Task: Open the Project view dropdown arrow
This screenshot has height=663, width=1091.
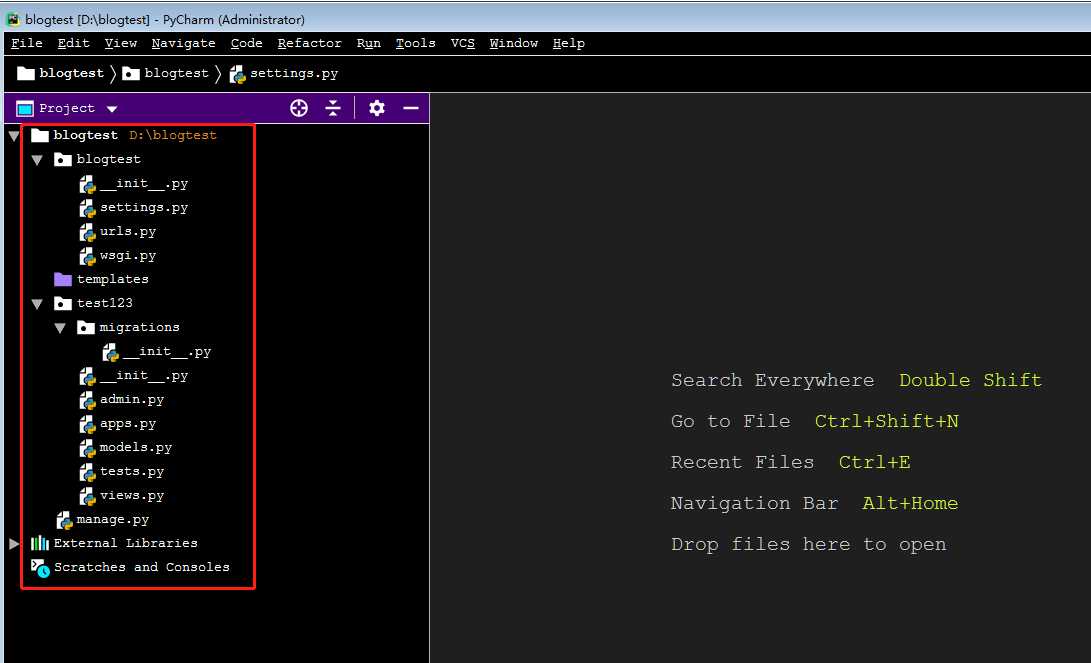Action: click(x=112, y=109)
